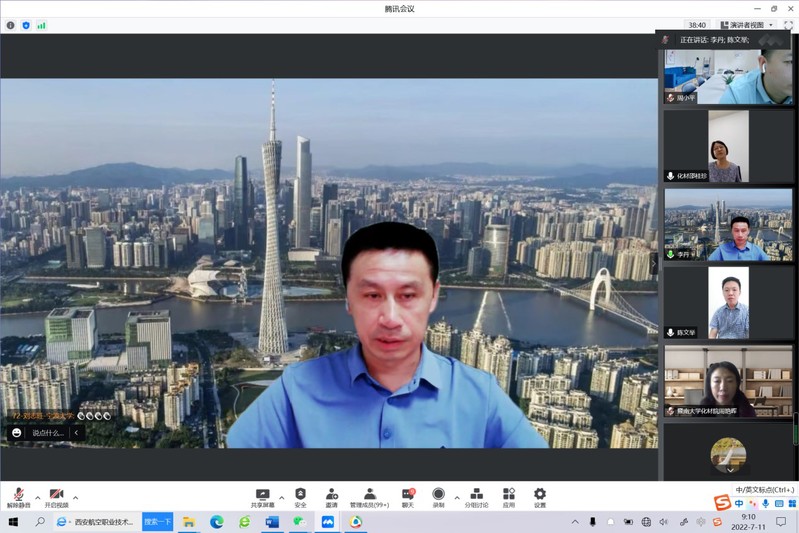Open the Security (安全) shield icon
This screenshot has height=533, width=799.
(x=300, y=497)
